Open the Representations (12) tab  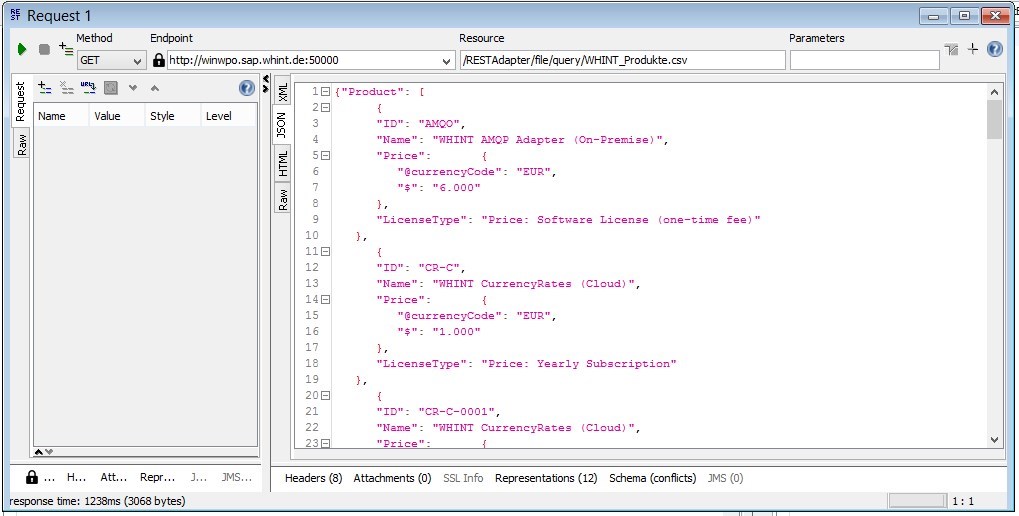pos(546,478)
